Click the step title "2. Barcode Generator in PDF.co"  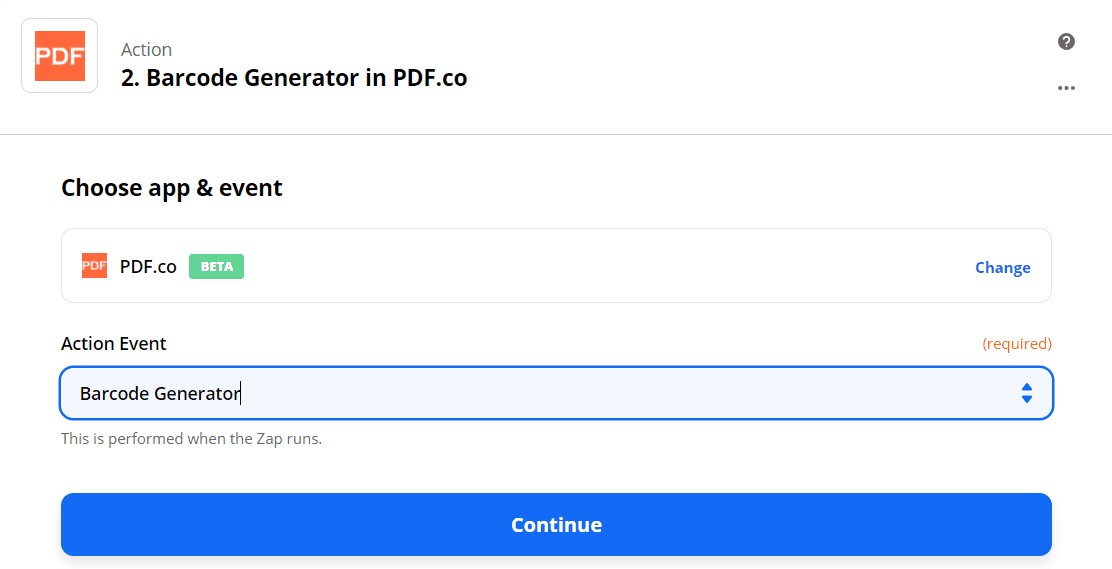[x=294, y=78]
